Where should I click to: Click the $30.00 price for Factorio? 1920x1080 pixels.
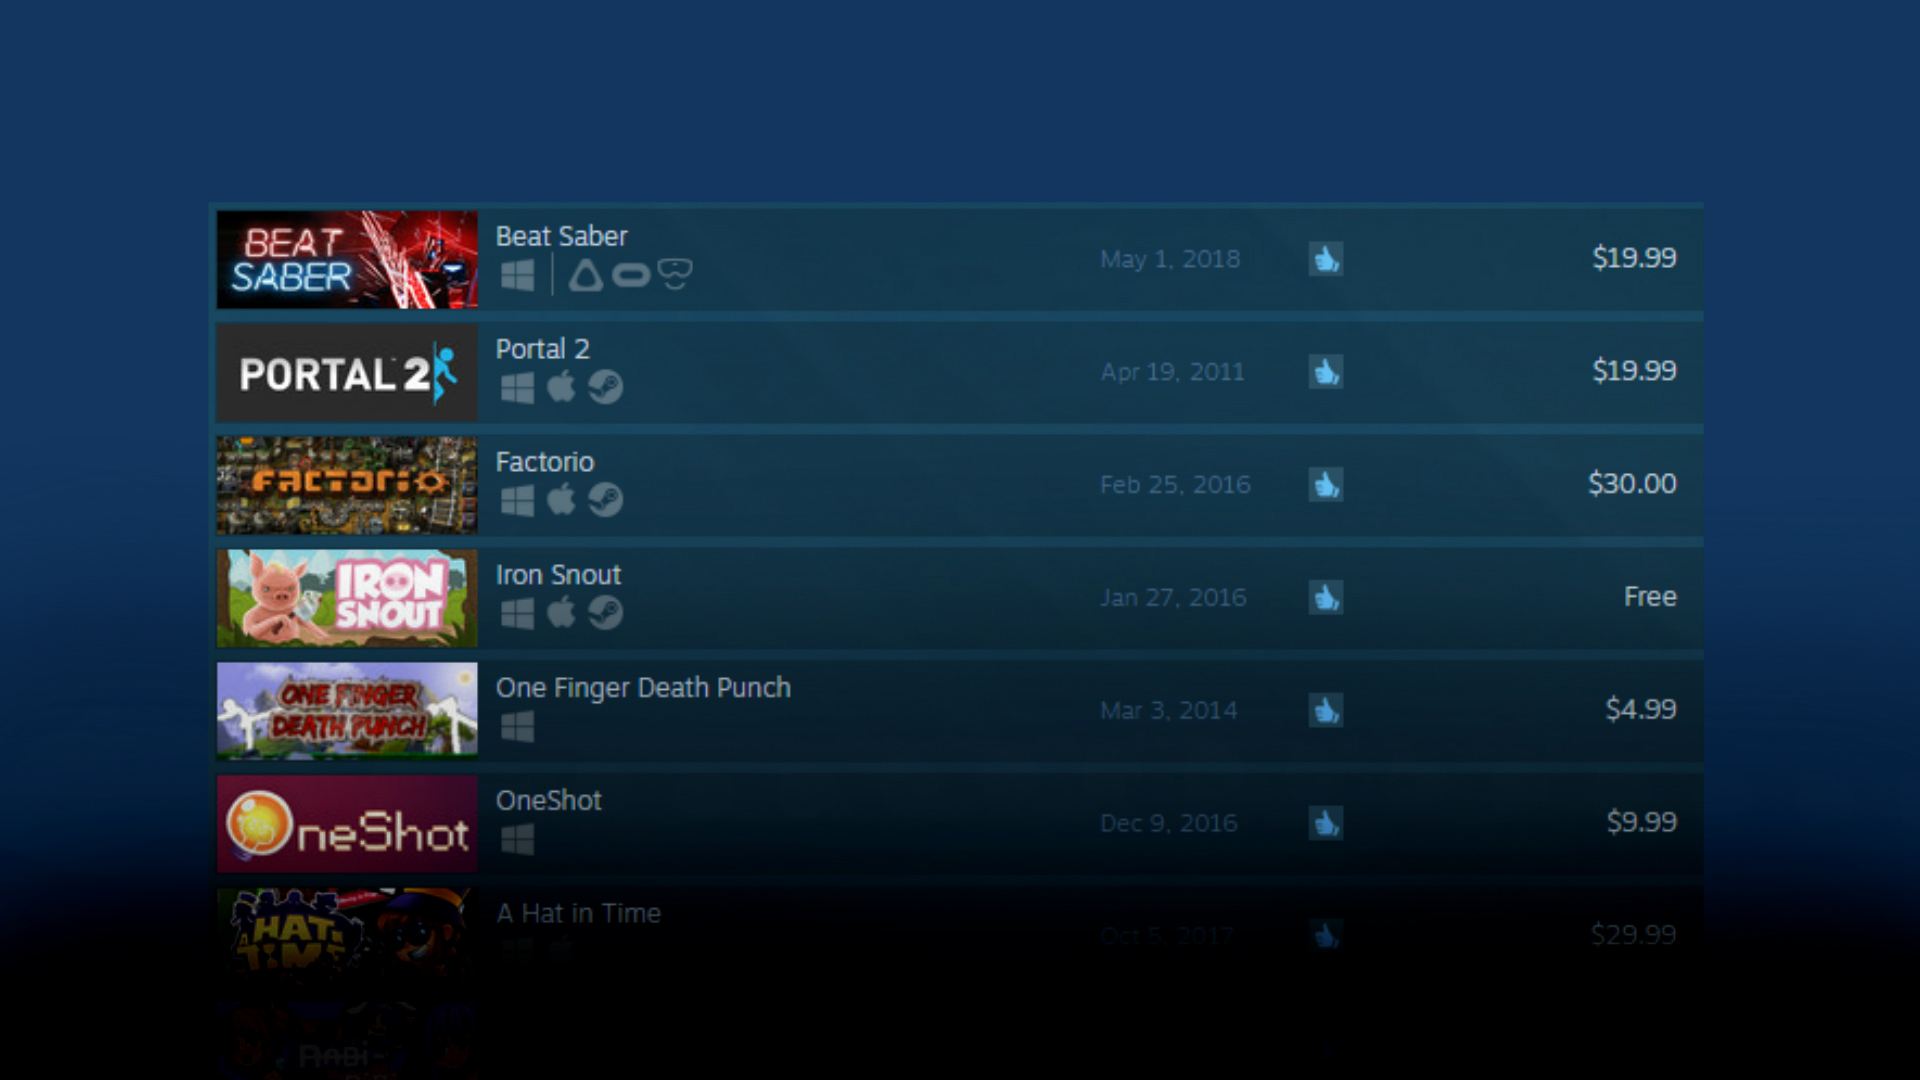[1631, 484]
